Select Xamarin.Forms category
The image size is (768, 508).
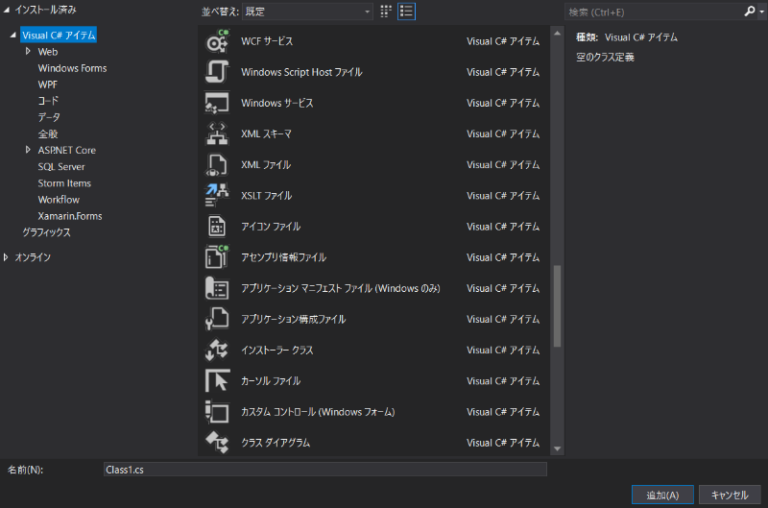click(x=70, y=216)
